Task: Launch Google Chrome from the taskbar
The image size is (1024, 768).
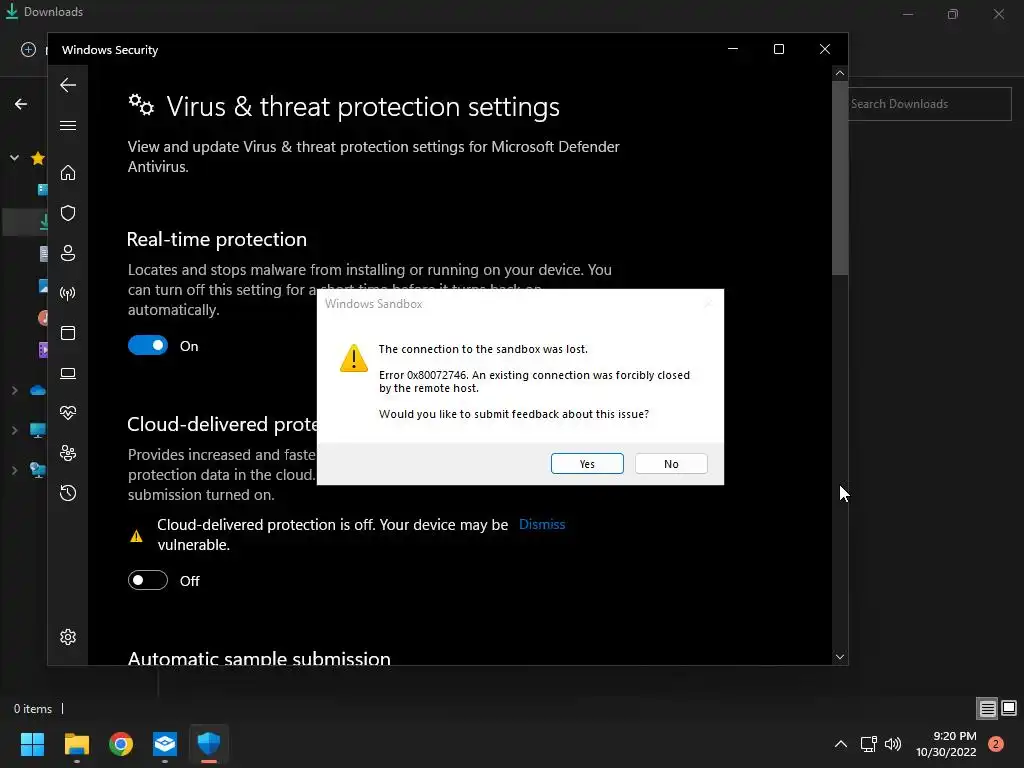Action: 121,744
